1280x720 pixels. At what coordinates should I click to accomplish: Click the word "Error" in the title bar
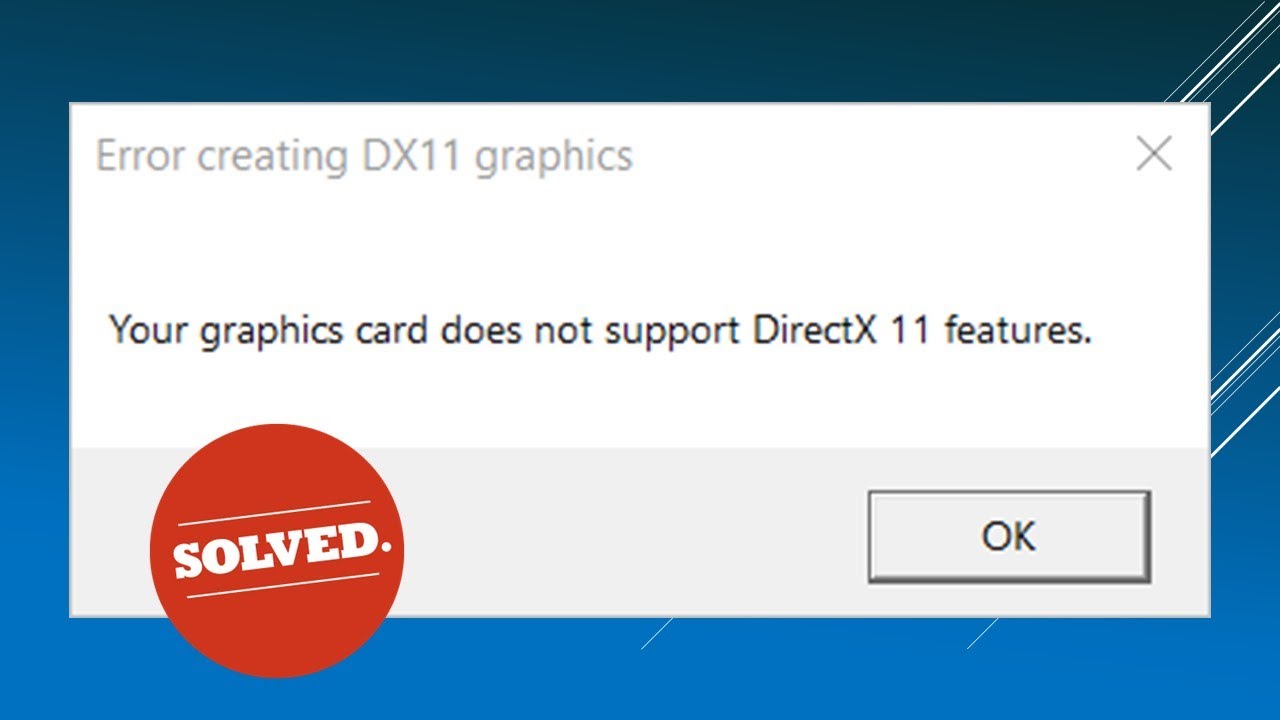coord(140,156)
